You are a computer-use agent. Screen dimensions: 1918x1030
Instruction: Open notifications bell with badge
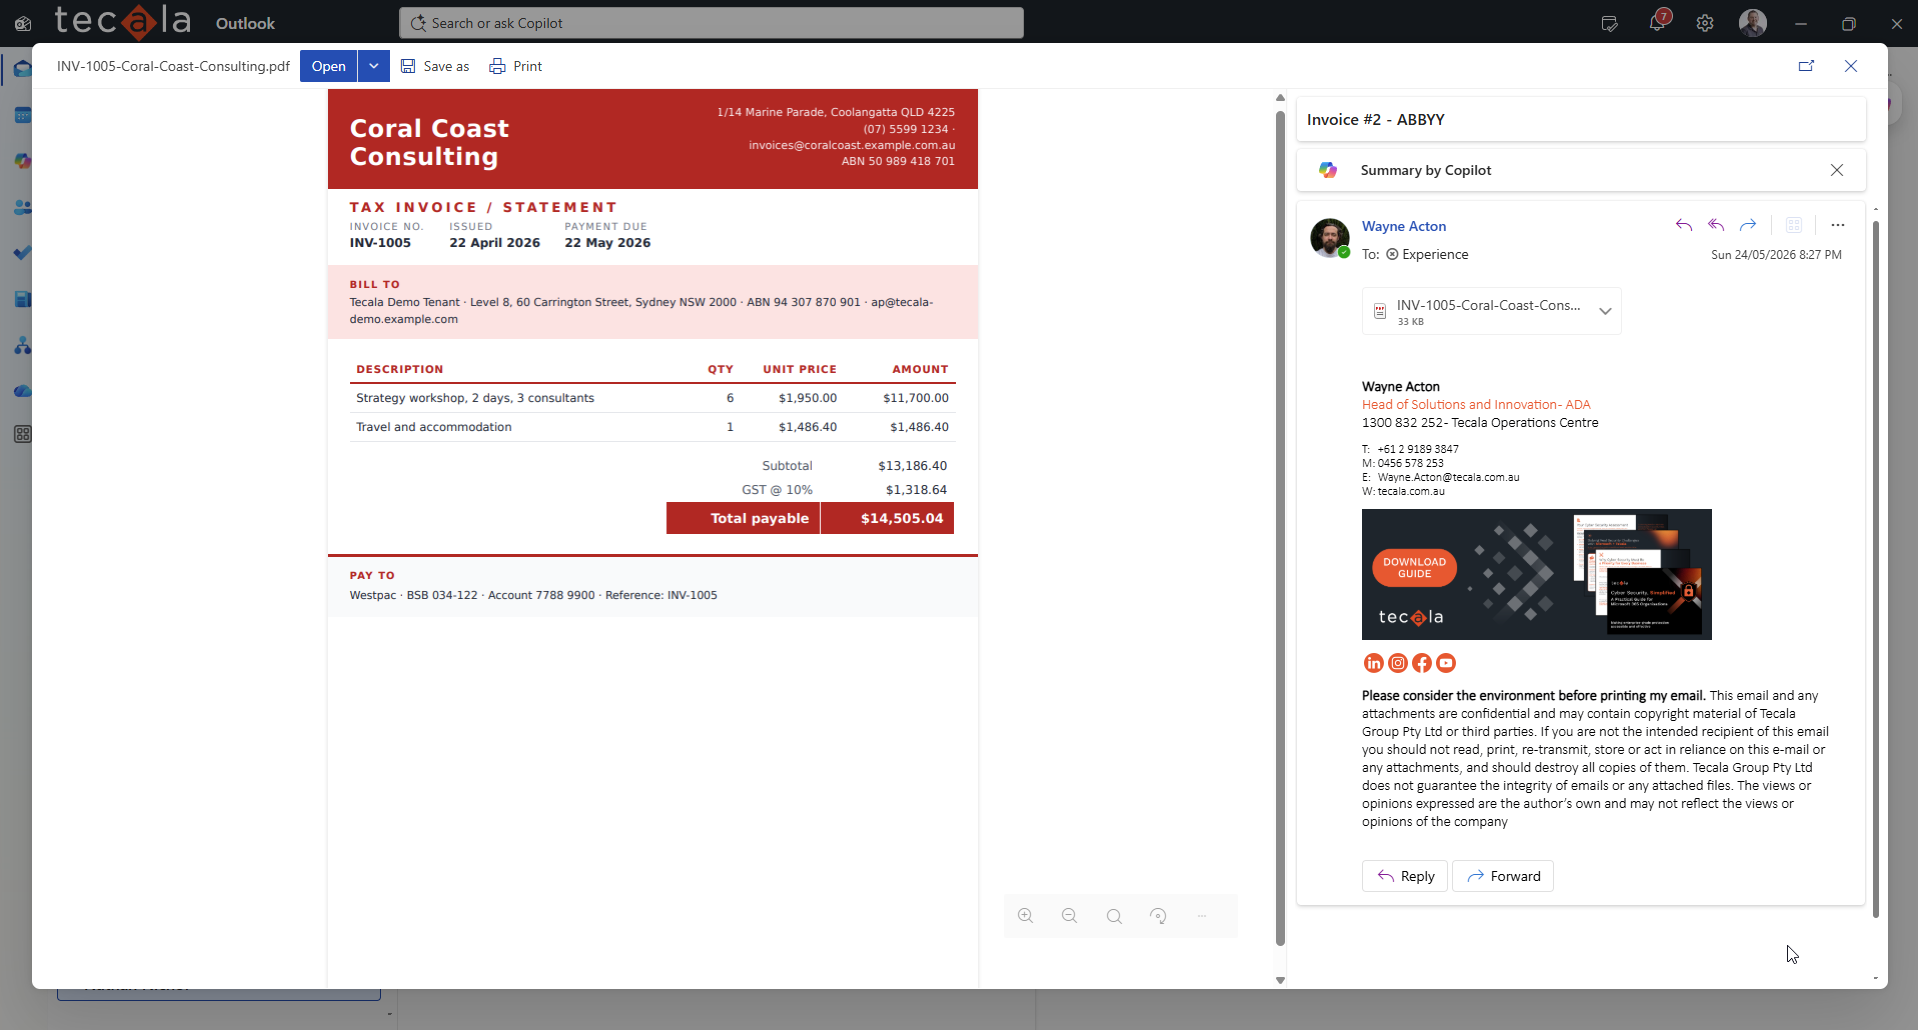[1657, 23]
